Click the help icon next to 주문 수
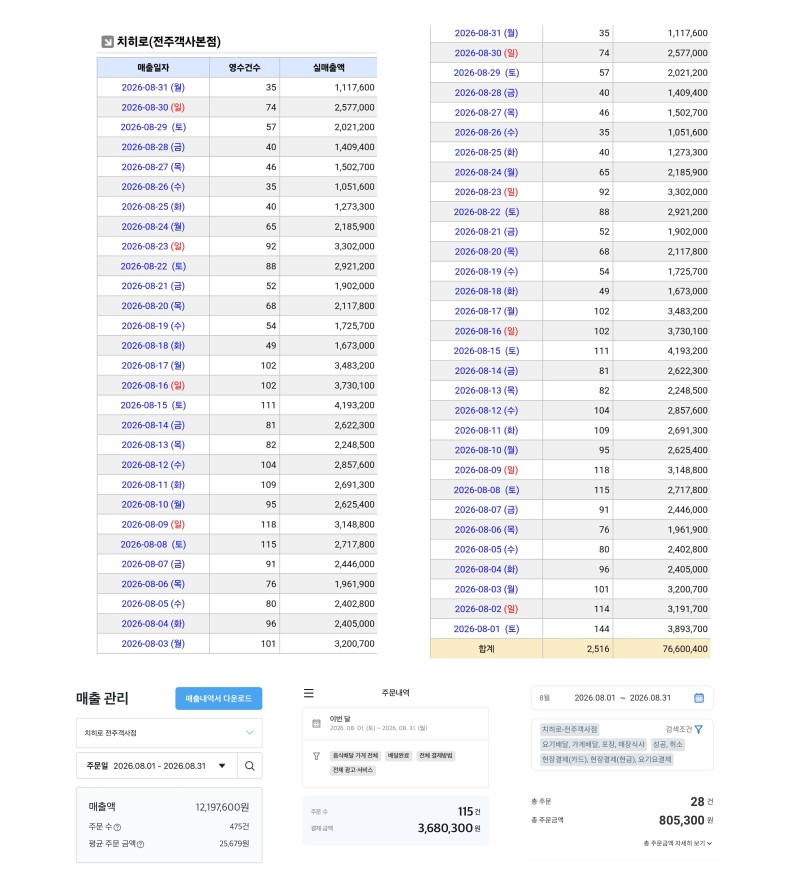The height and width of the screenshot is (893, 800). [117, 827]
